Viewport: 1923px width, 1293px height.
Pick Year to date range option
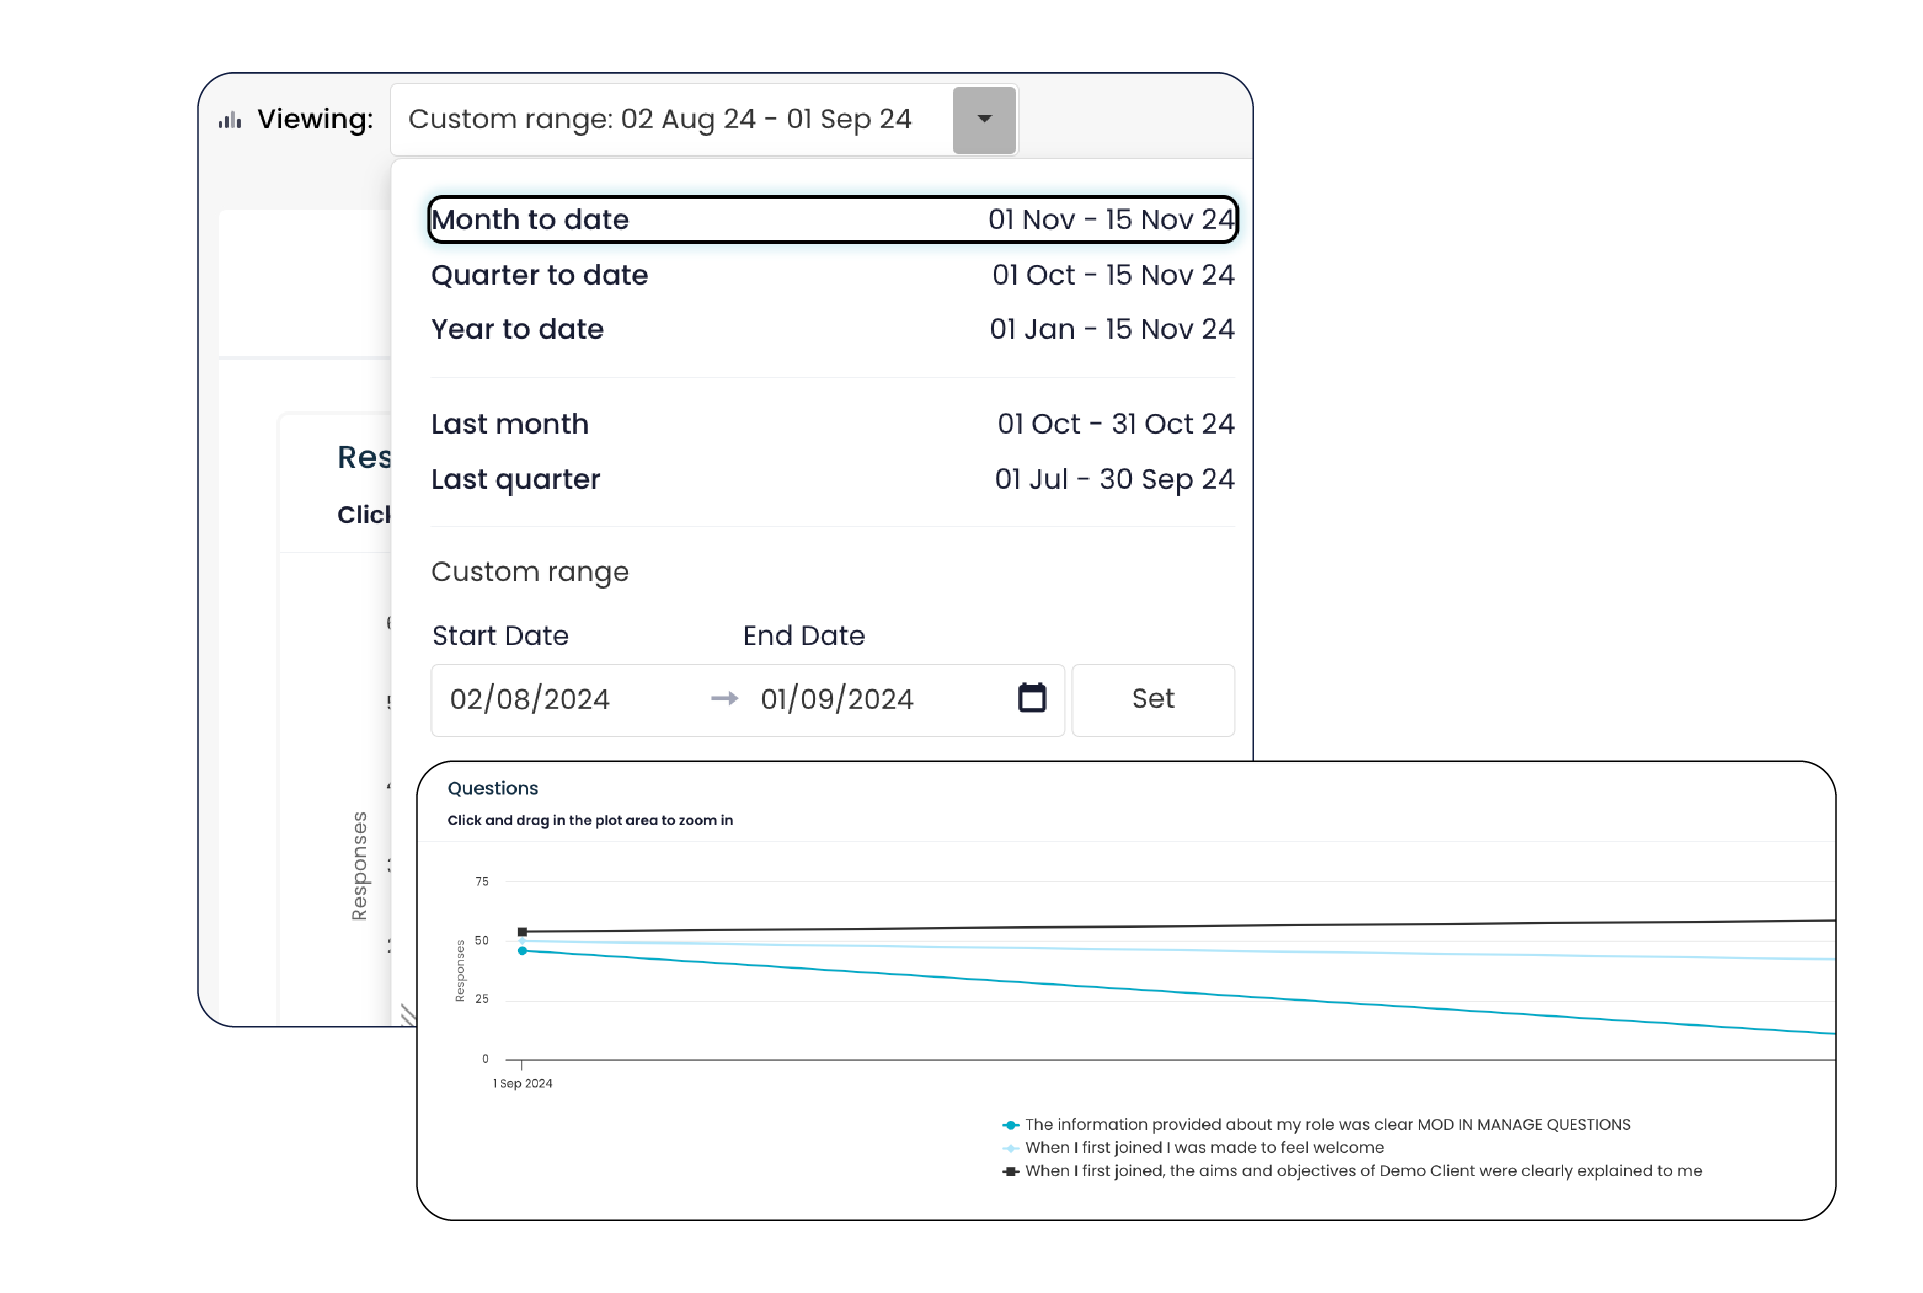coord(833,329)
